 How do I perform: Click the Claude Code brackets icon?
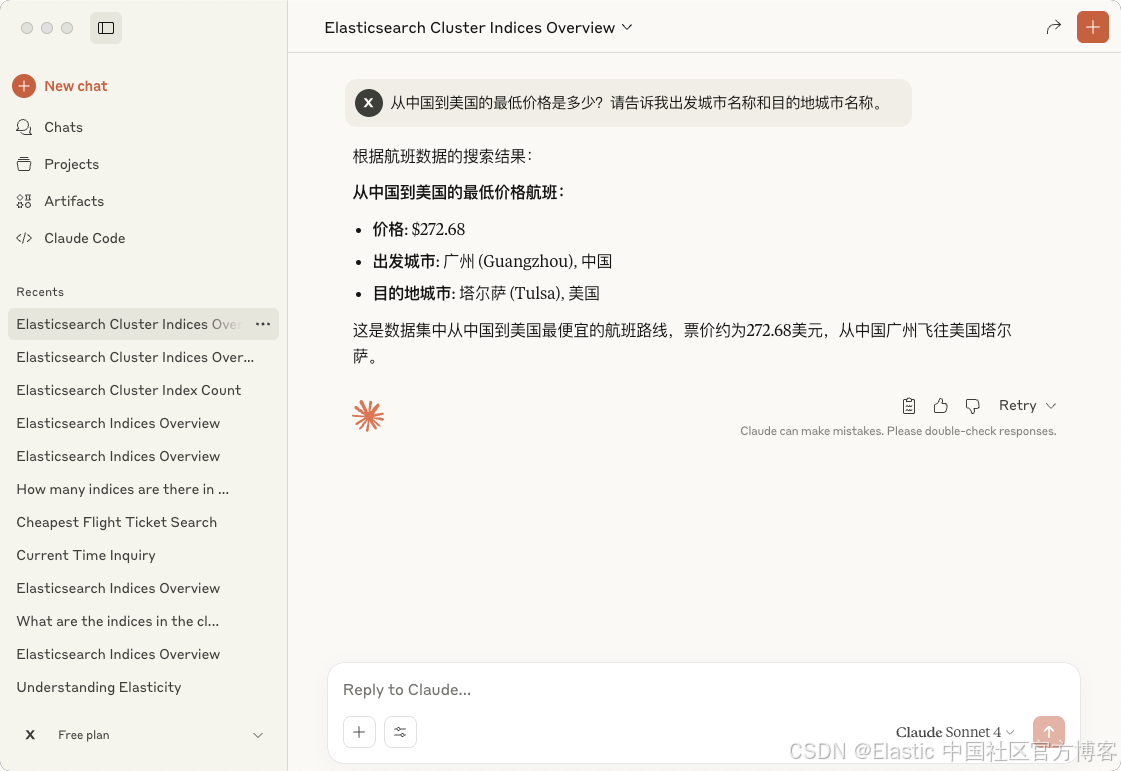coord(24,238)
